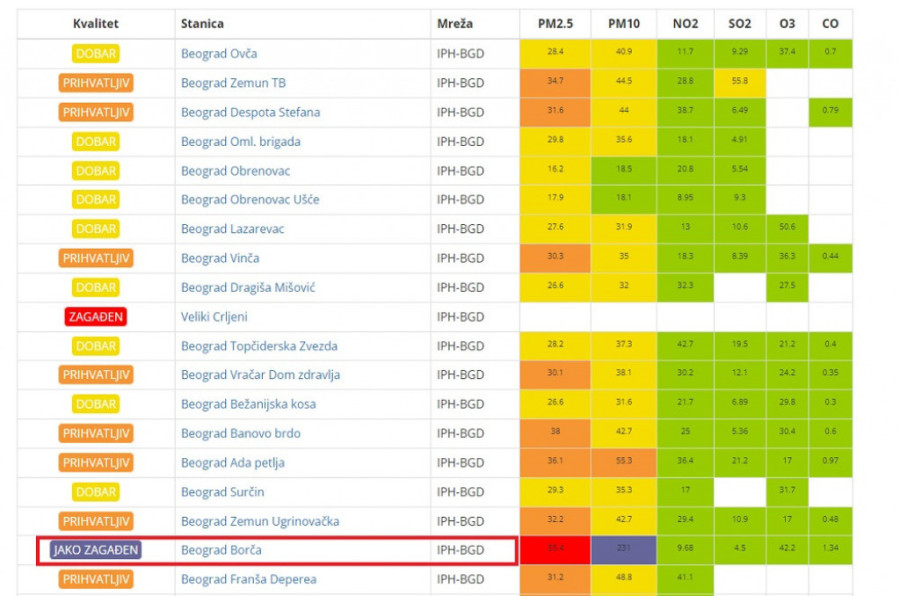This screenshot has width=900, height=596.
Task: Click the JAKO ZAGAĐEN quality badge
Action: [x=96, y=550]
